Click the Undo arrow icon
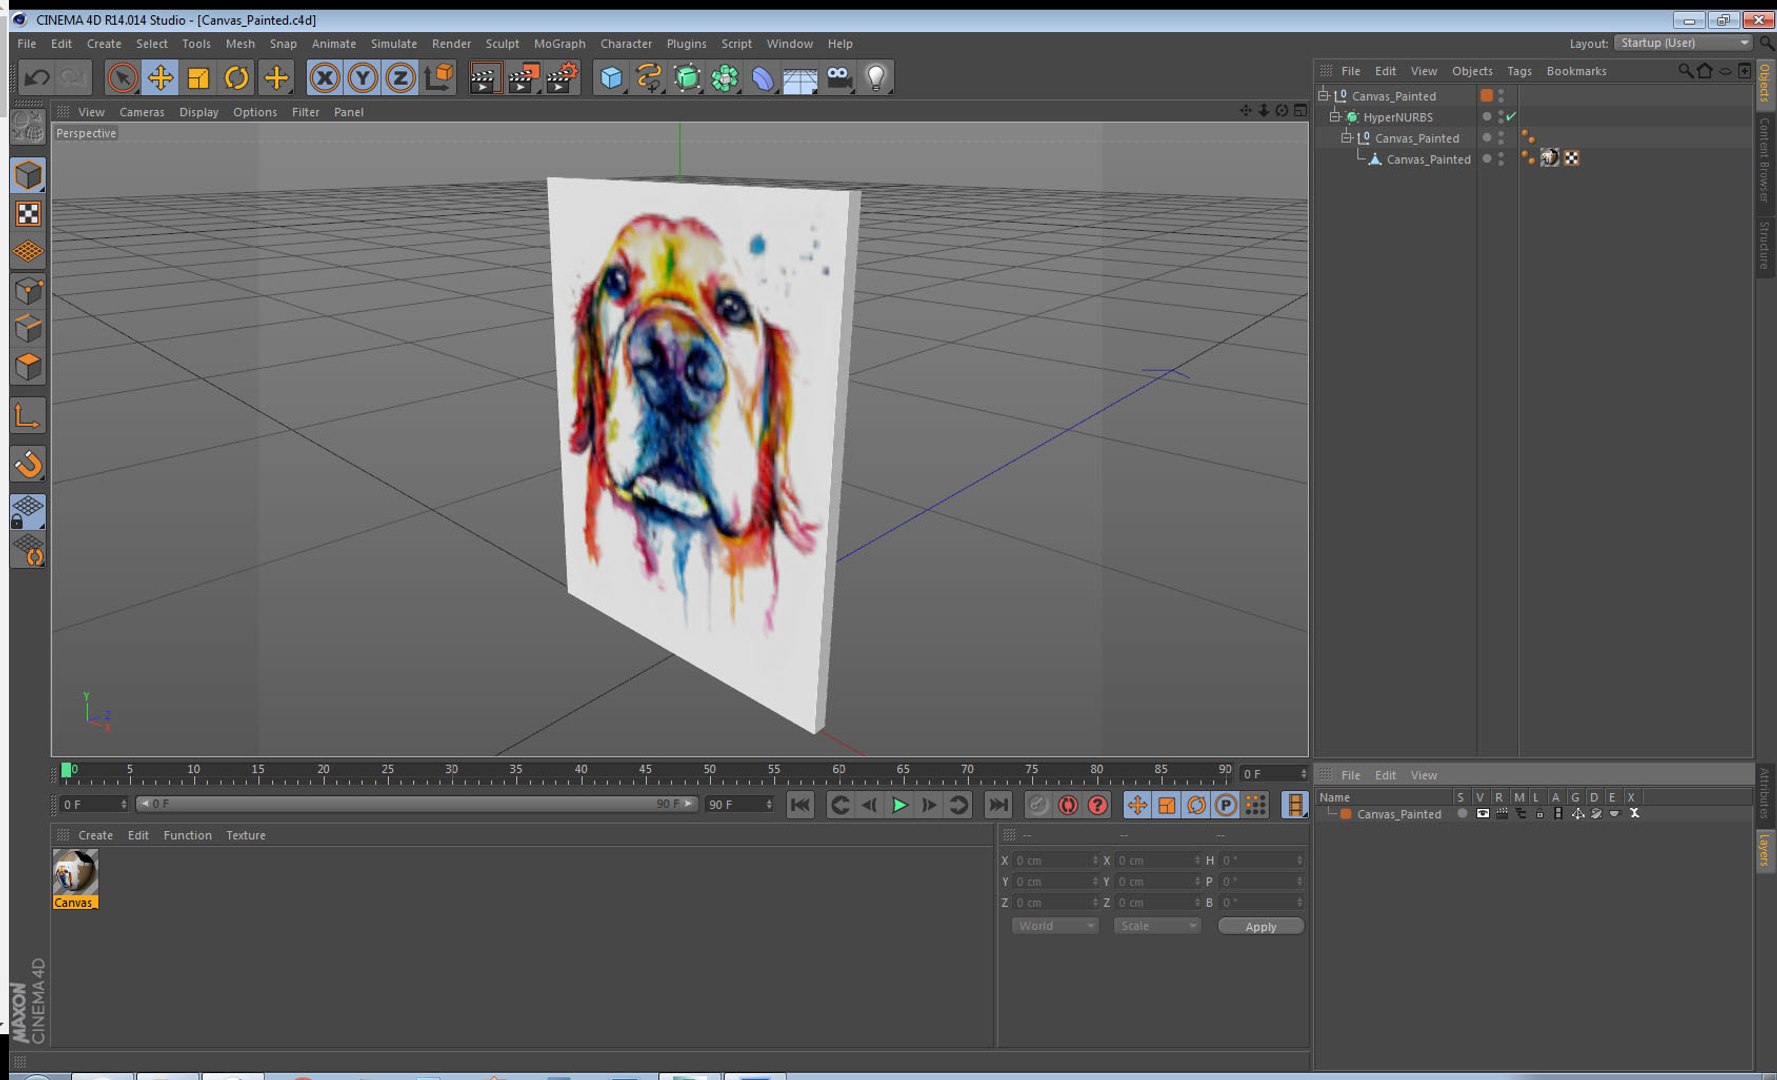Image resolution: width=1777 pixels, height=1080 pixels. [x=37, y=78]
